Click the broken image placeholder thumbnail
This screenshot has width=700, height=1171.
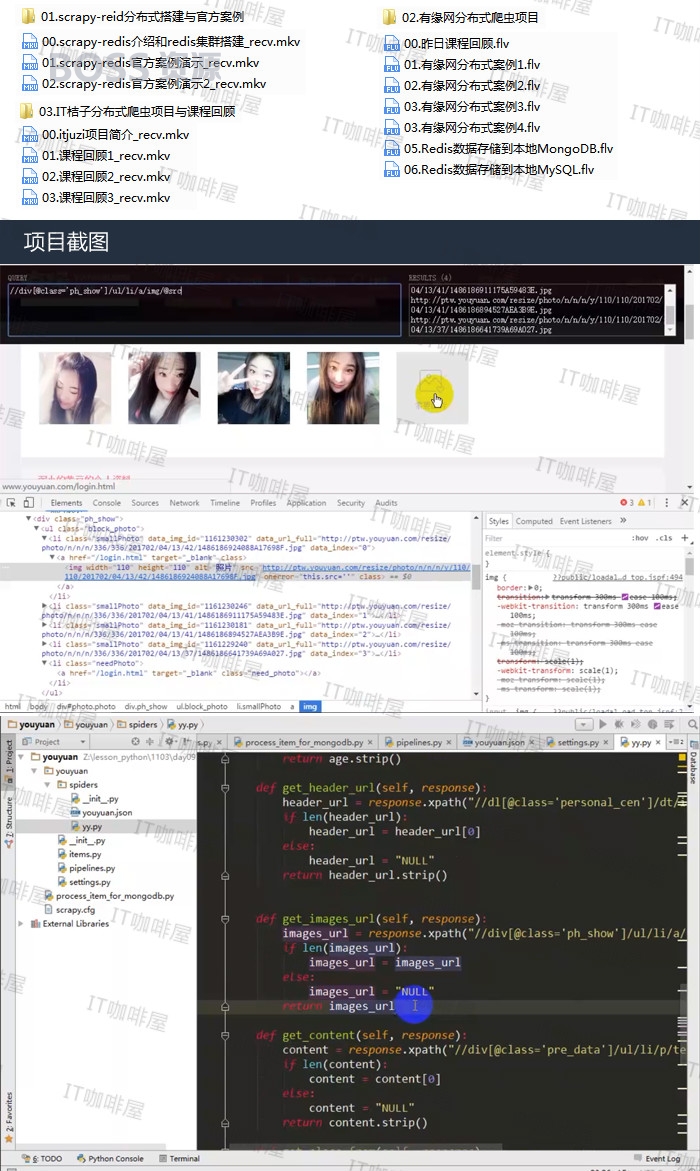(x=432, y=388)
